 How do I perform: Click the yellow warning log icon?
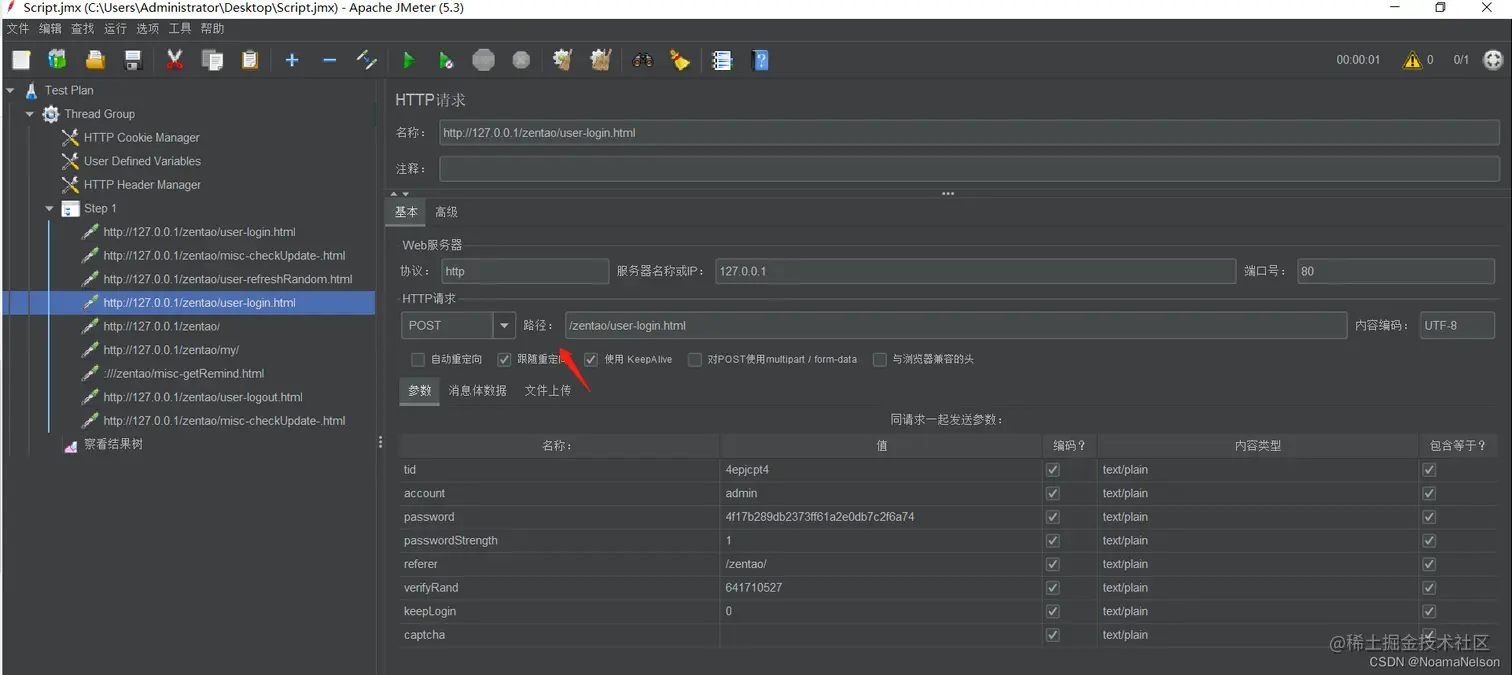pyautogui.click(x=1412, y=60)
